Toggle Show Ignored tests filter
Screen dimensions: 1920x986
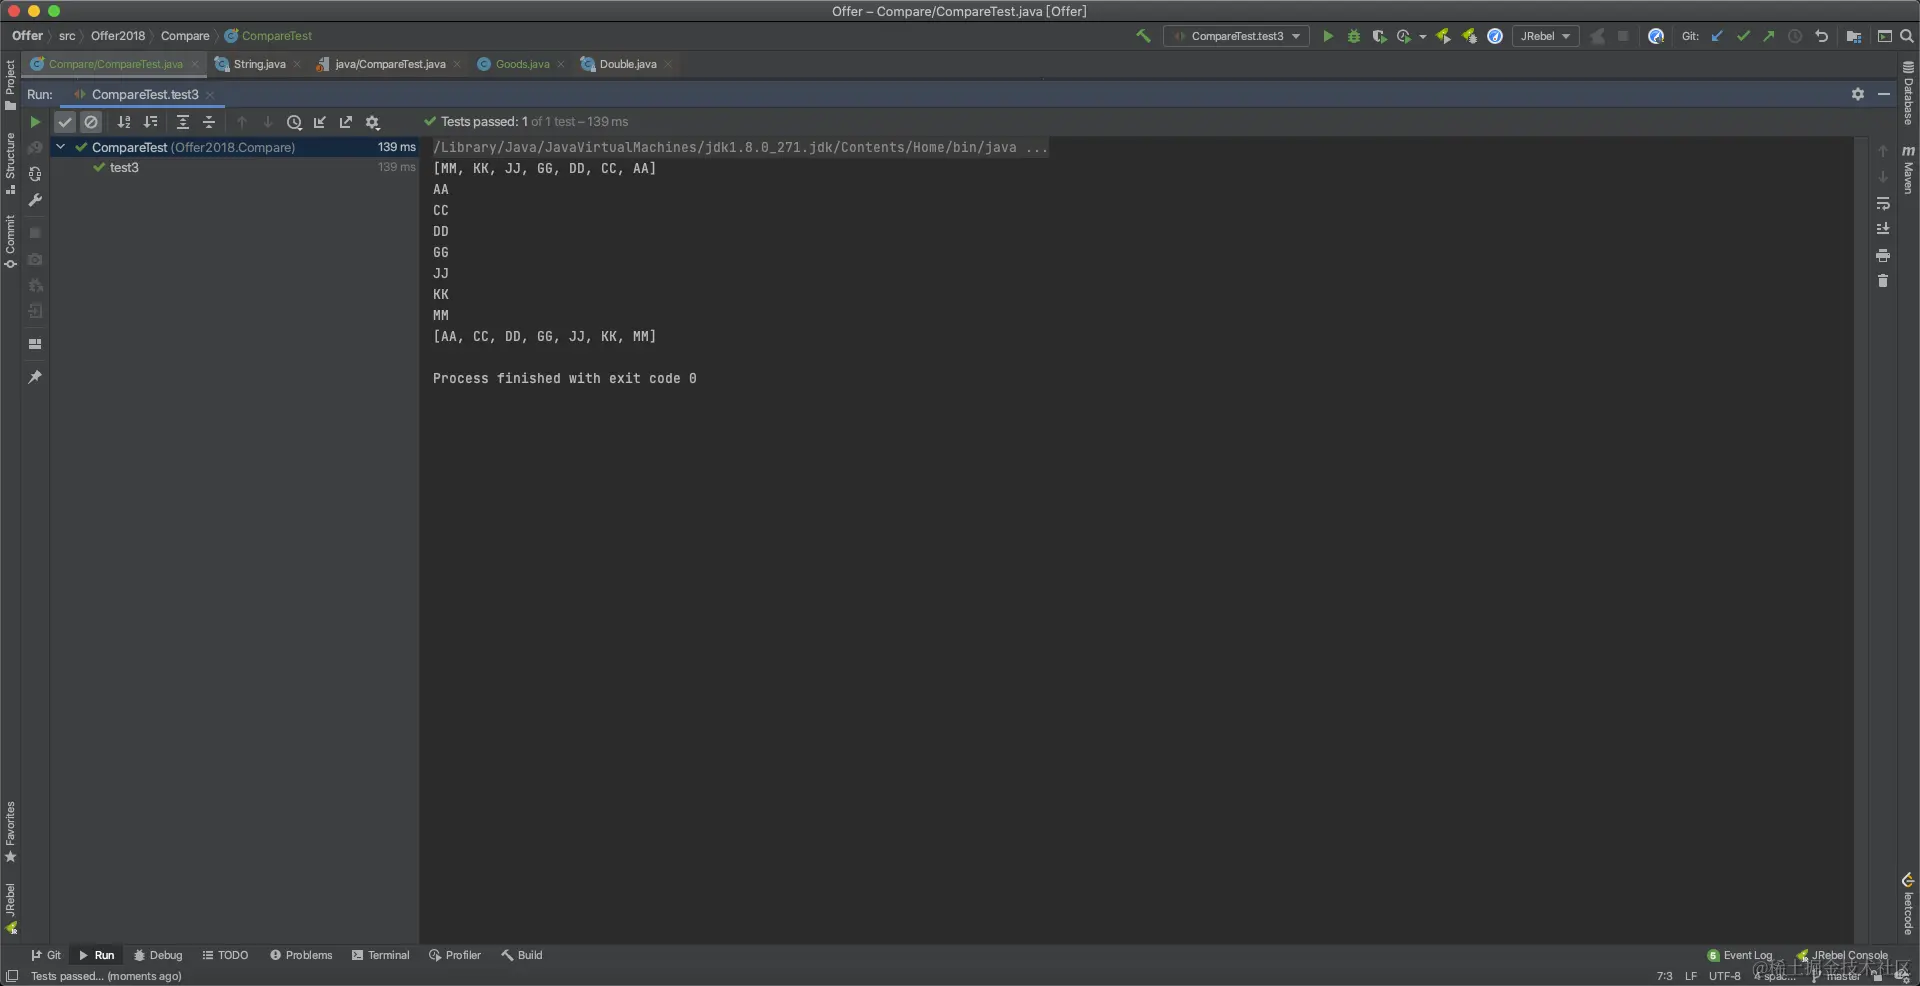click(x=91, y=122)
